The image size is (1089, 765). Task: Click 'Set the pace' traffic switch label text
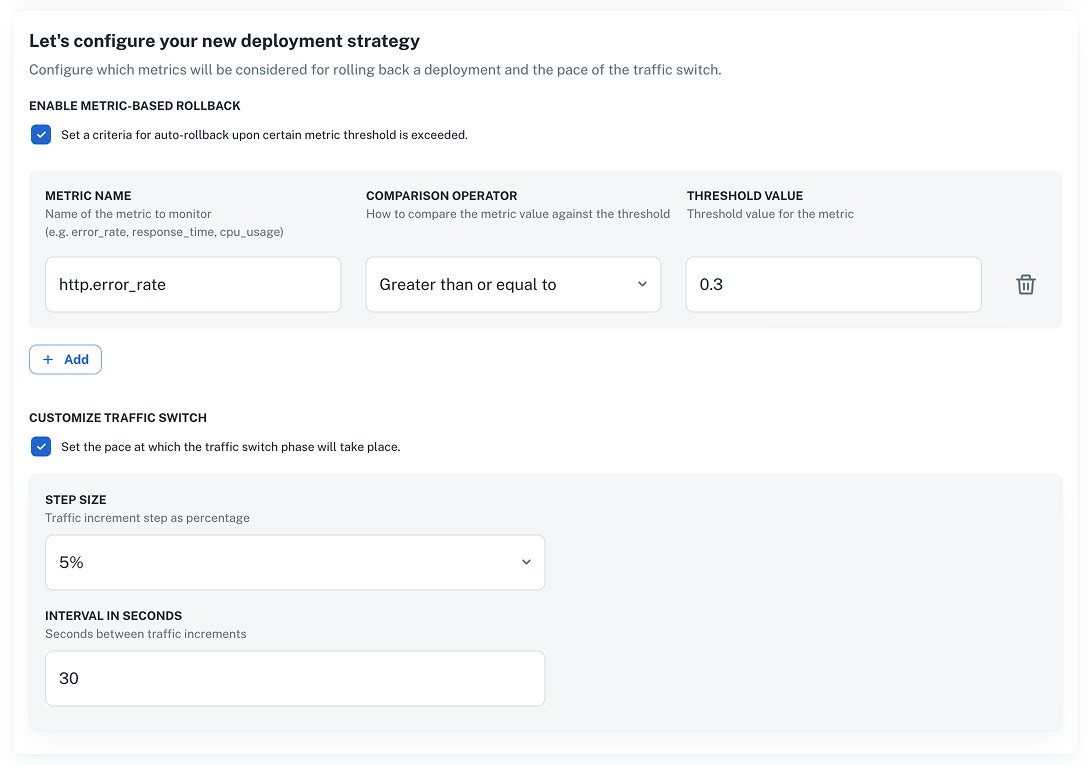(x=230, y=447)
